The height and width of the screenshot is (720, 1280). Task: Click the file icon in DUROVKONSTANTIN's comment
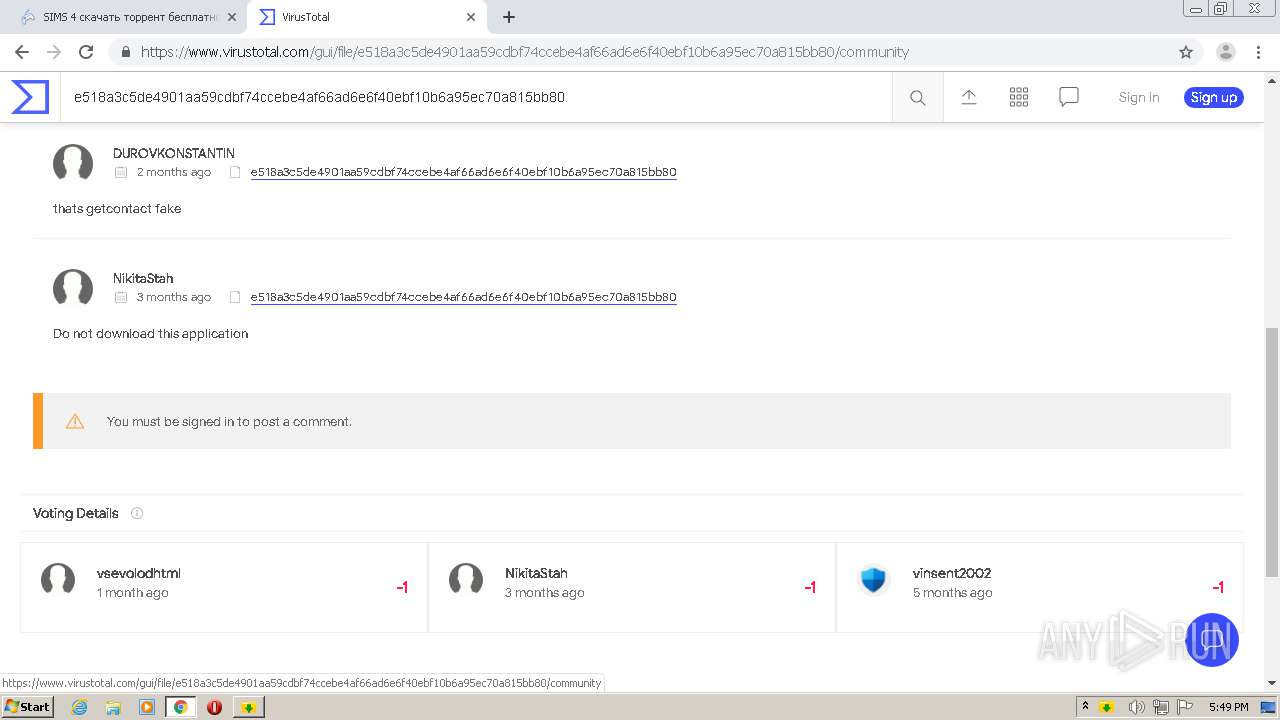click(235, 172)
